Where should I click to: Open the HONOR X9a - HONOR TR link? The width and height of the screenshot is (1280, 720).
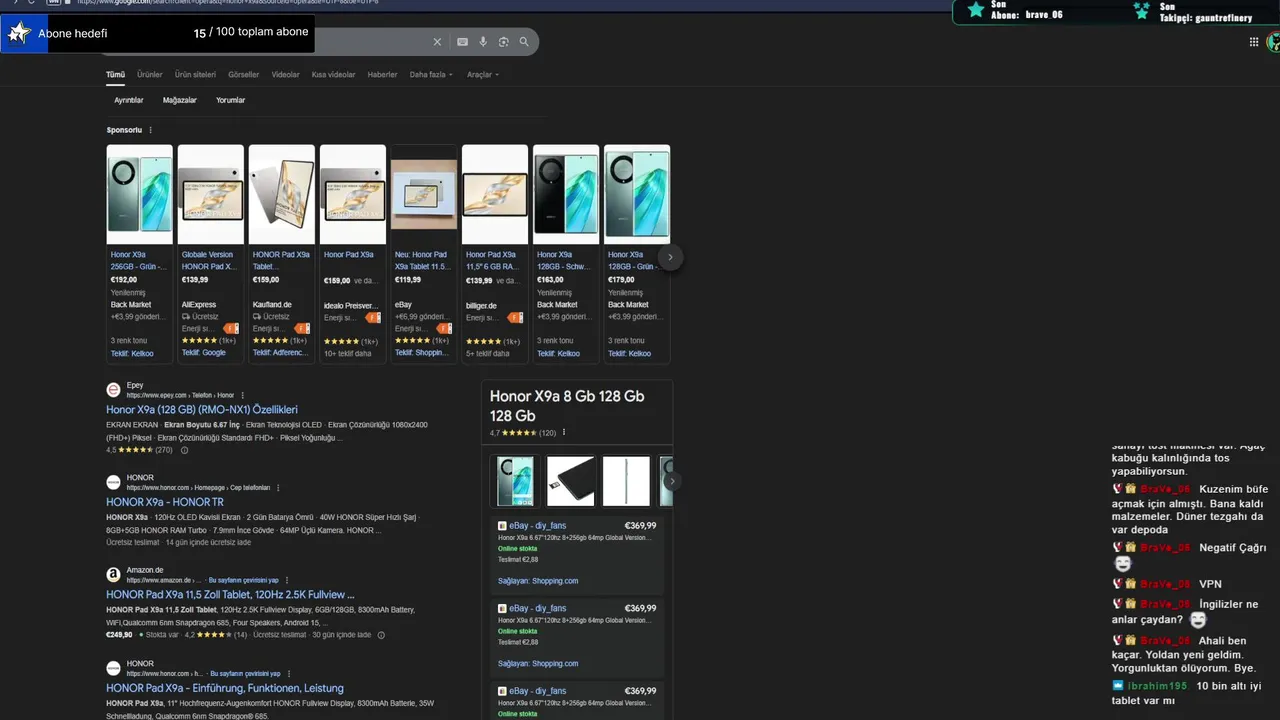[x=165, y=502]
